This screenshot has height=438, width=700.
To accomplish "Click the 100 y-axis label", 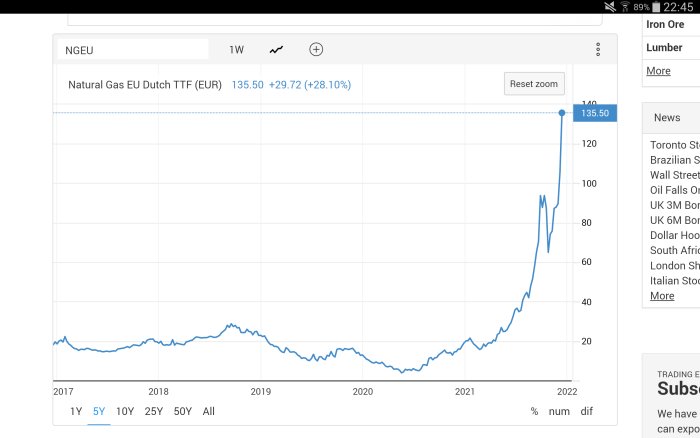I will [x=589, y=184].
